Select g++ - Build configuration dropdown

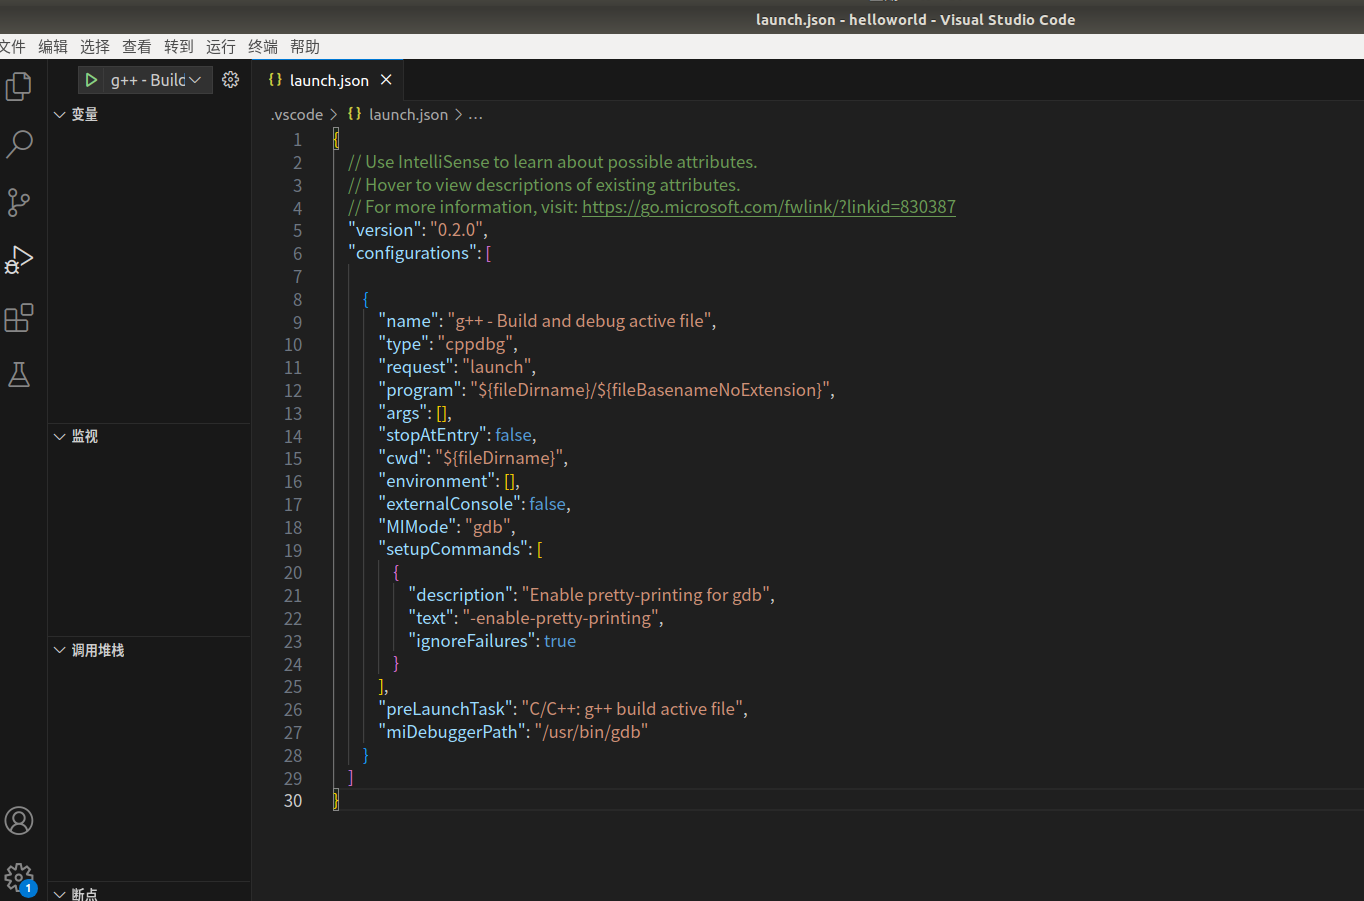pyautogui.click(x=156, y=80)
